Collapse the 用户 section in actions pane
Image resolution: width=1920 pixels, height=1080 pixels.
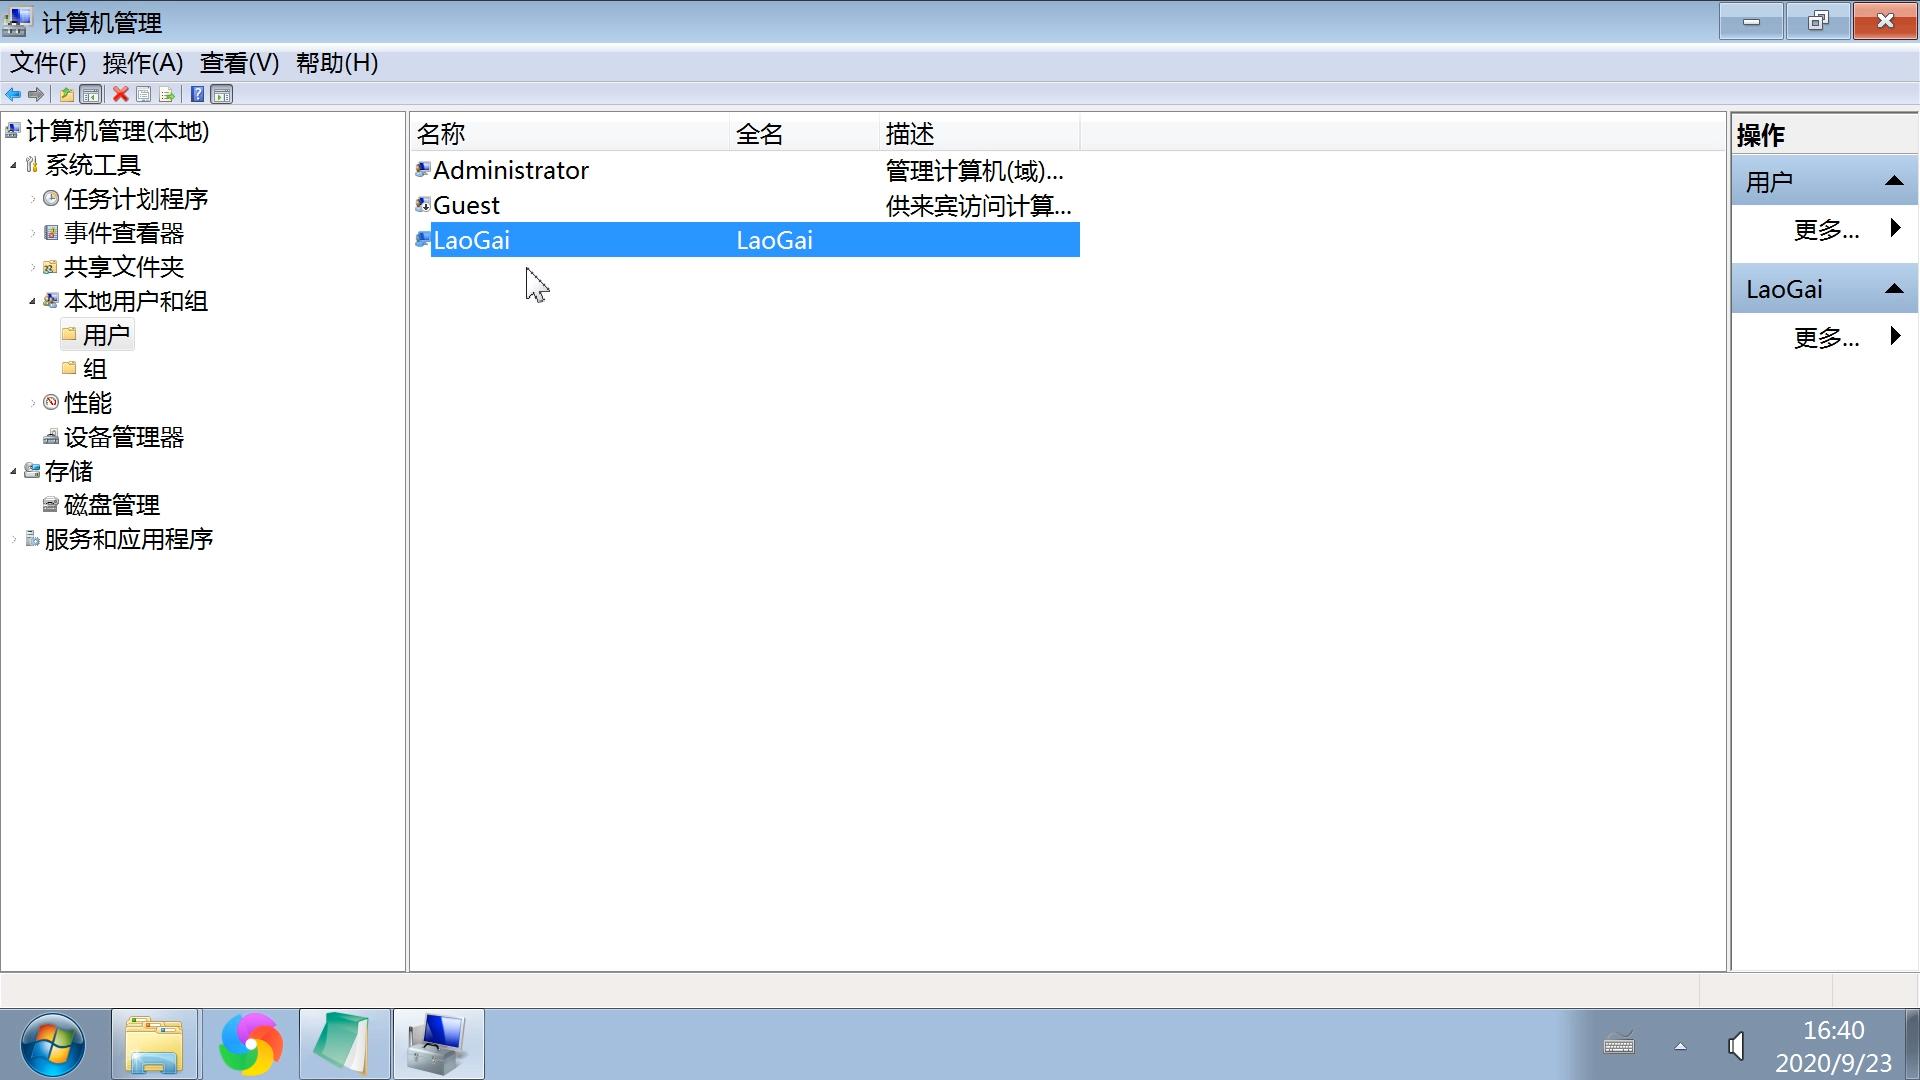tap(1893, 182)
